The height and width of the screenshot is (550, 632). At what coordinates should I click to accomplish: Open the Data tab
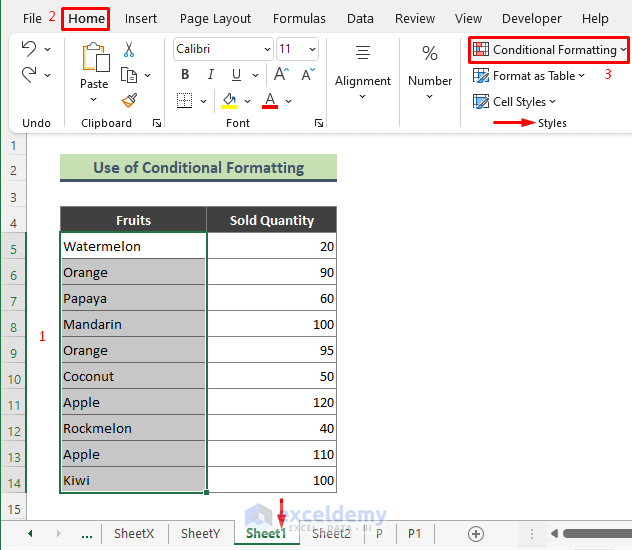pyautogui.click(x=360, y=19)
